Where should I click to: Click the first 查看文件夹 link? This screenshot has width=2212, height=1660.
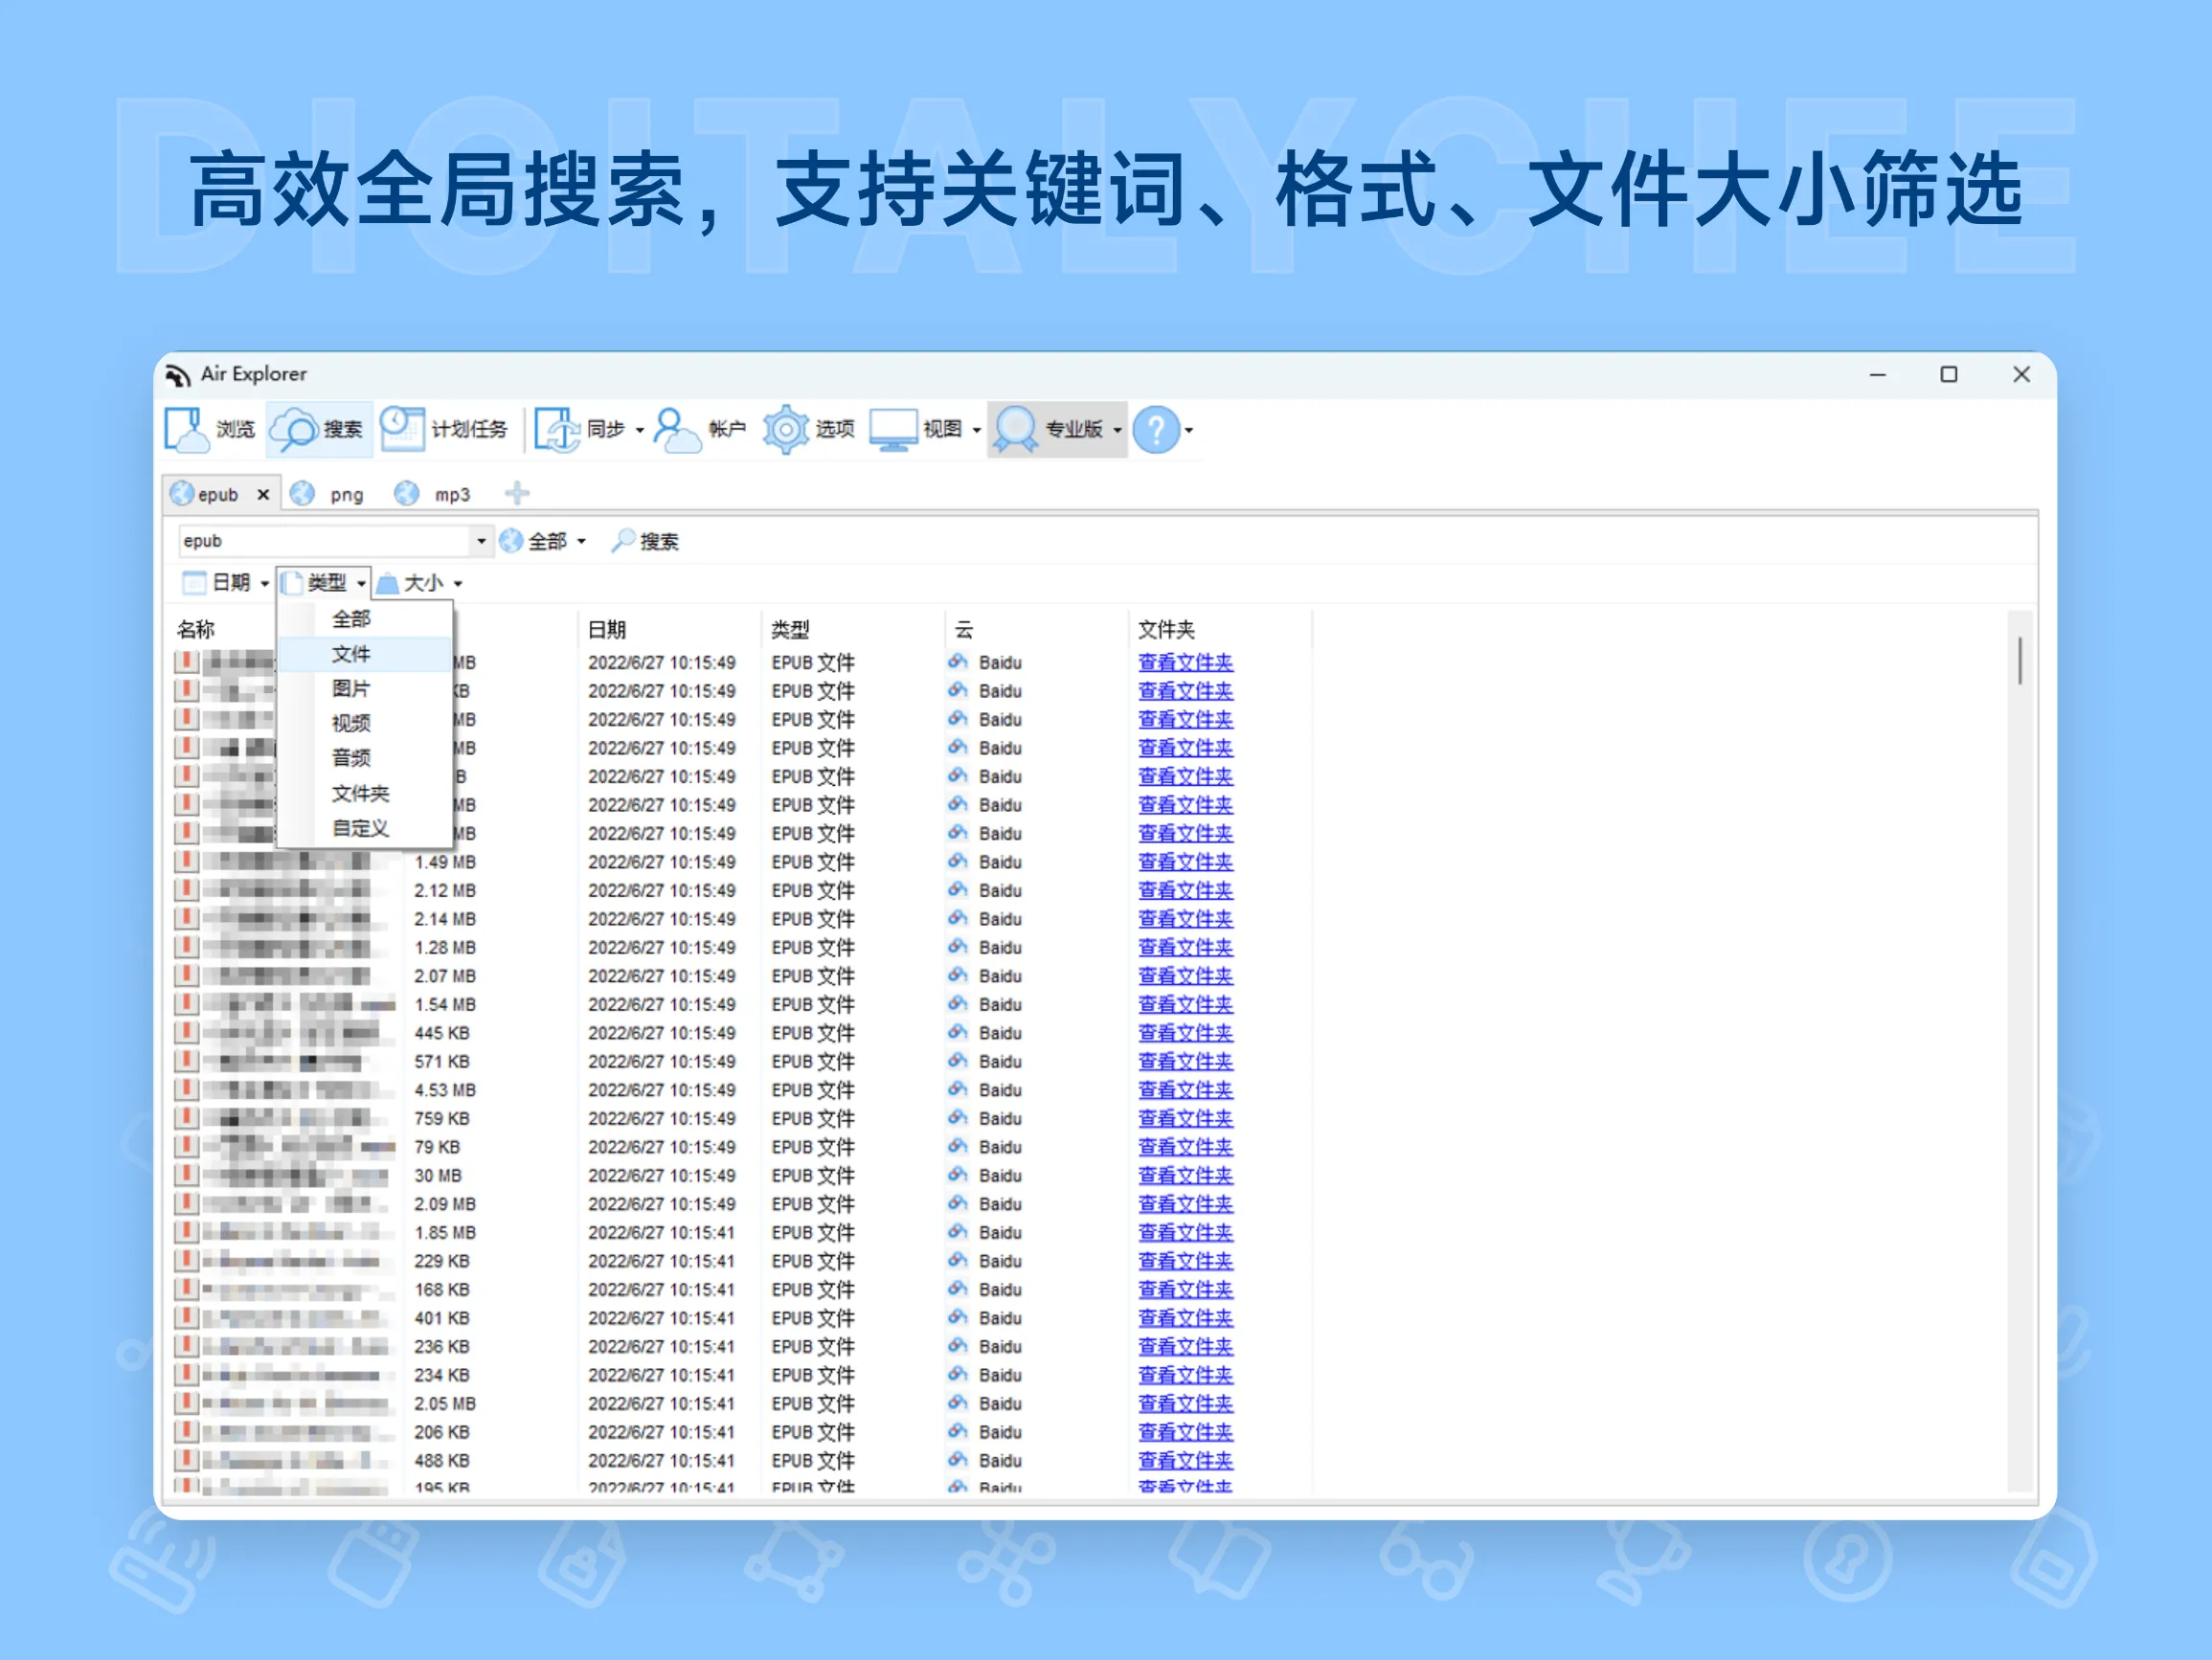tap(1185, 662)
